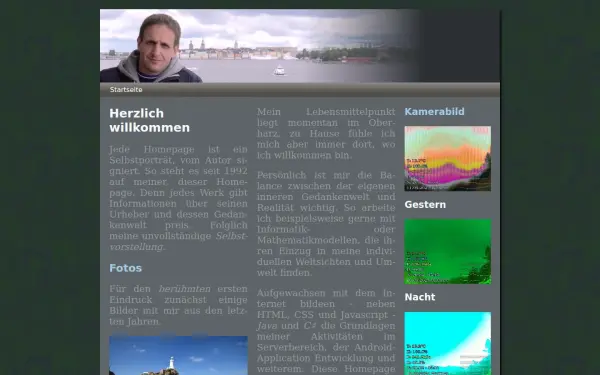Click the year '1992' in the intro paragraph
This screenshot has height=375, width=600.
point(236,171)
